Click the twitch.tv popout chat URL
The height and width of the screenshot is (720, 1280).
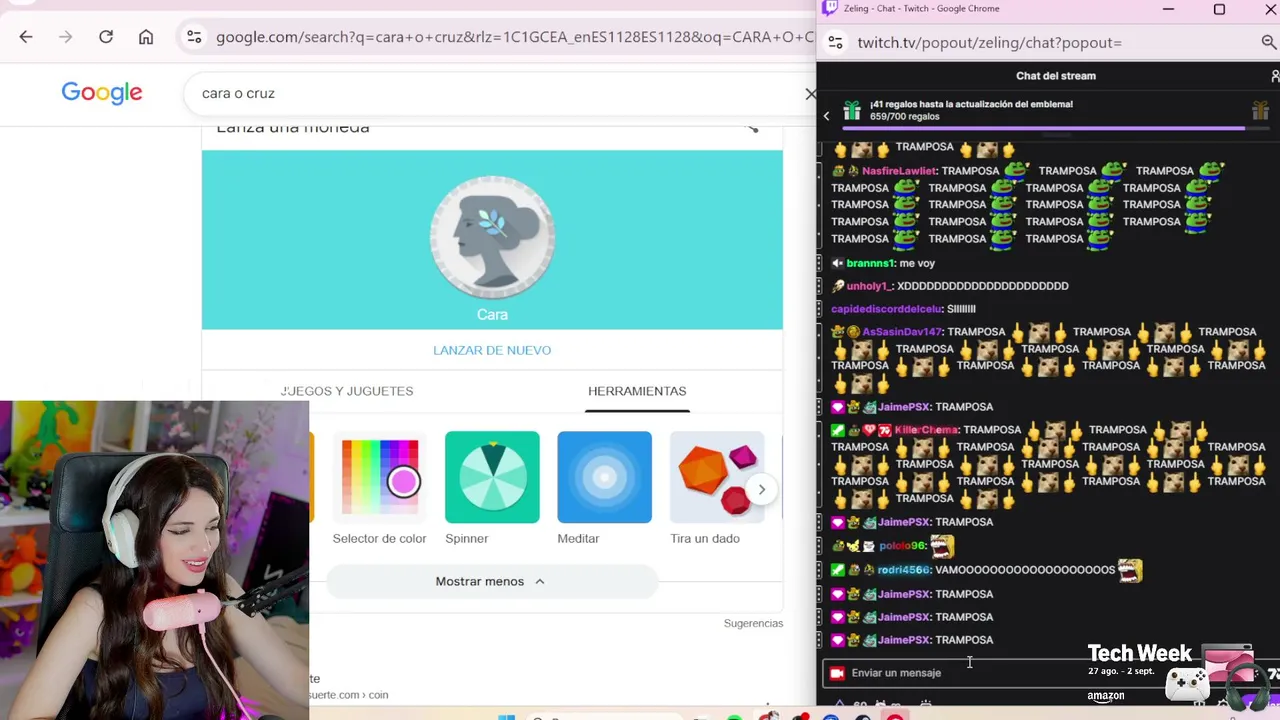click(989, 42)
